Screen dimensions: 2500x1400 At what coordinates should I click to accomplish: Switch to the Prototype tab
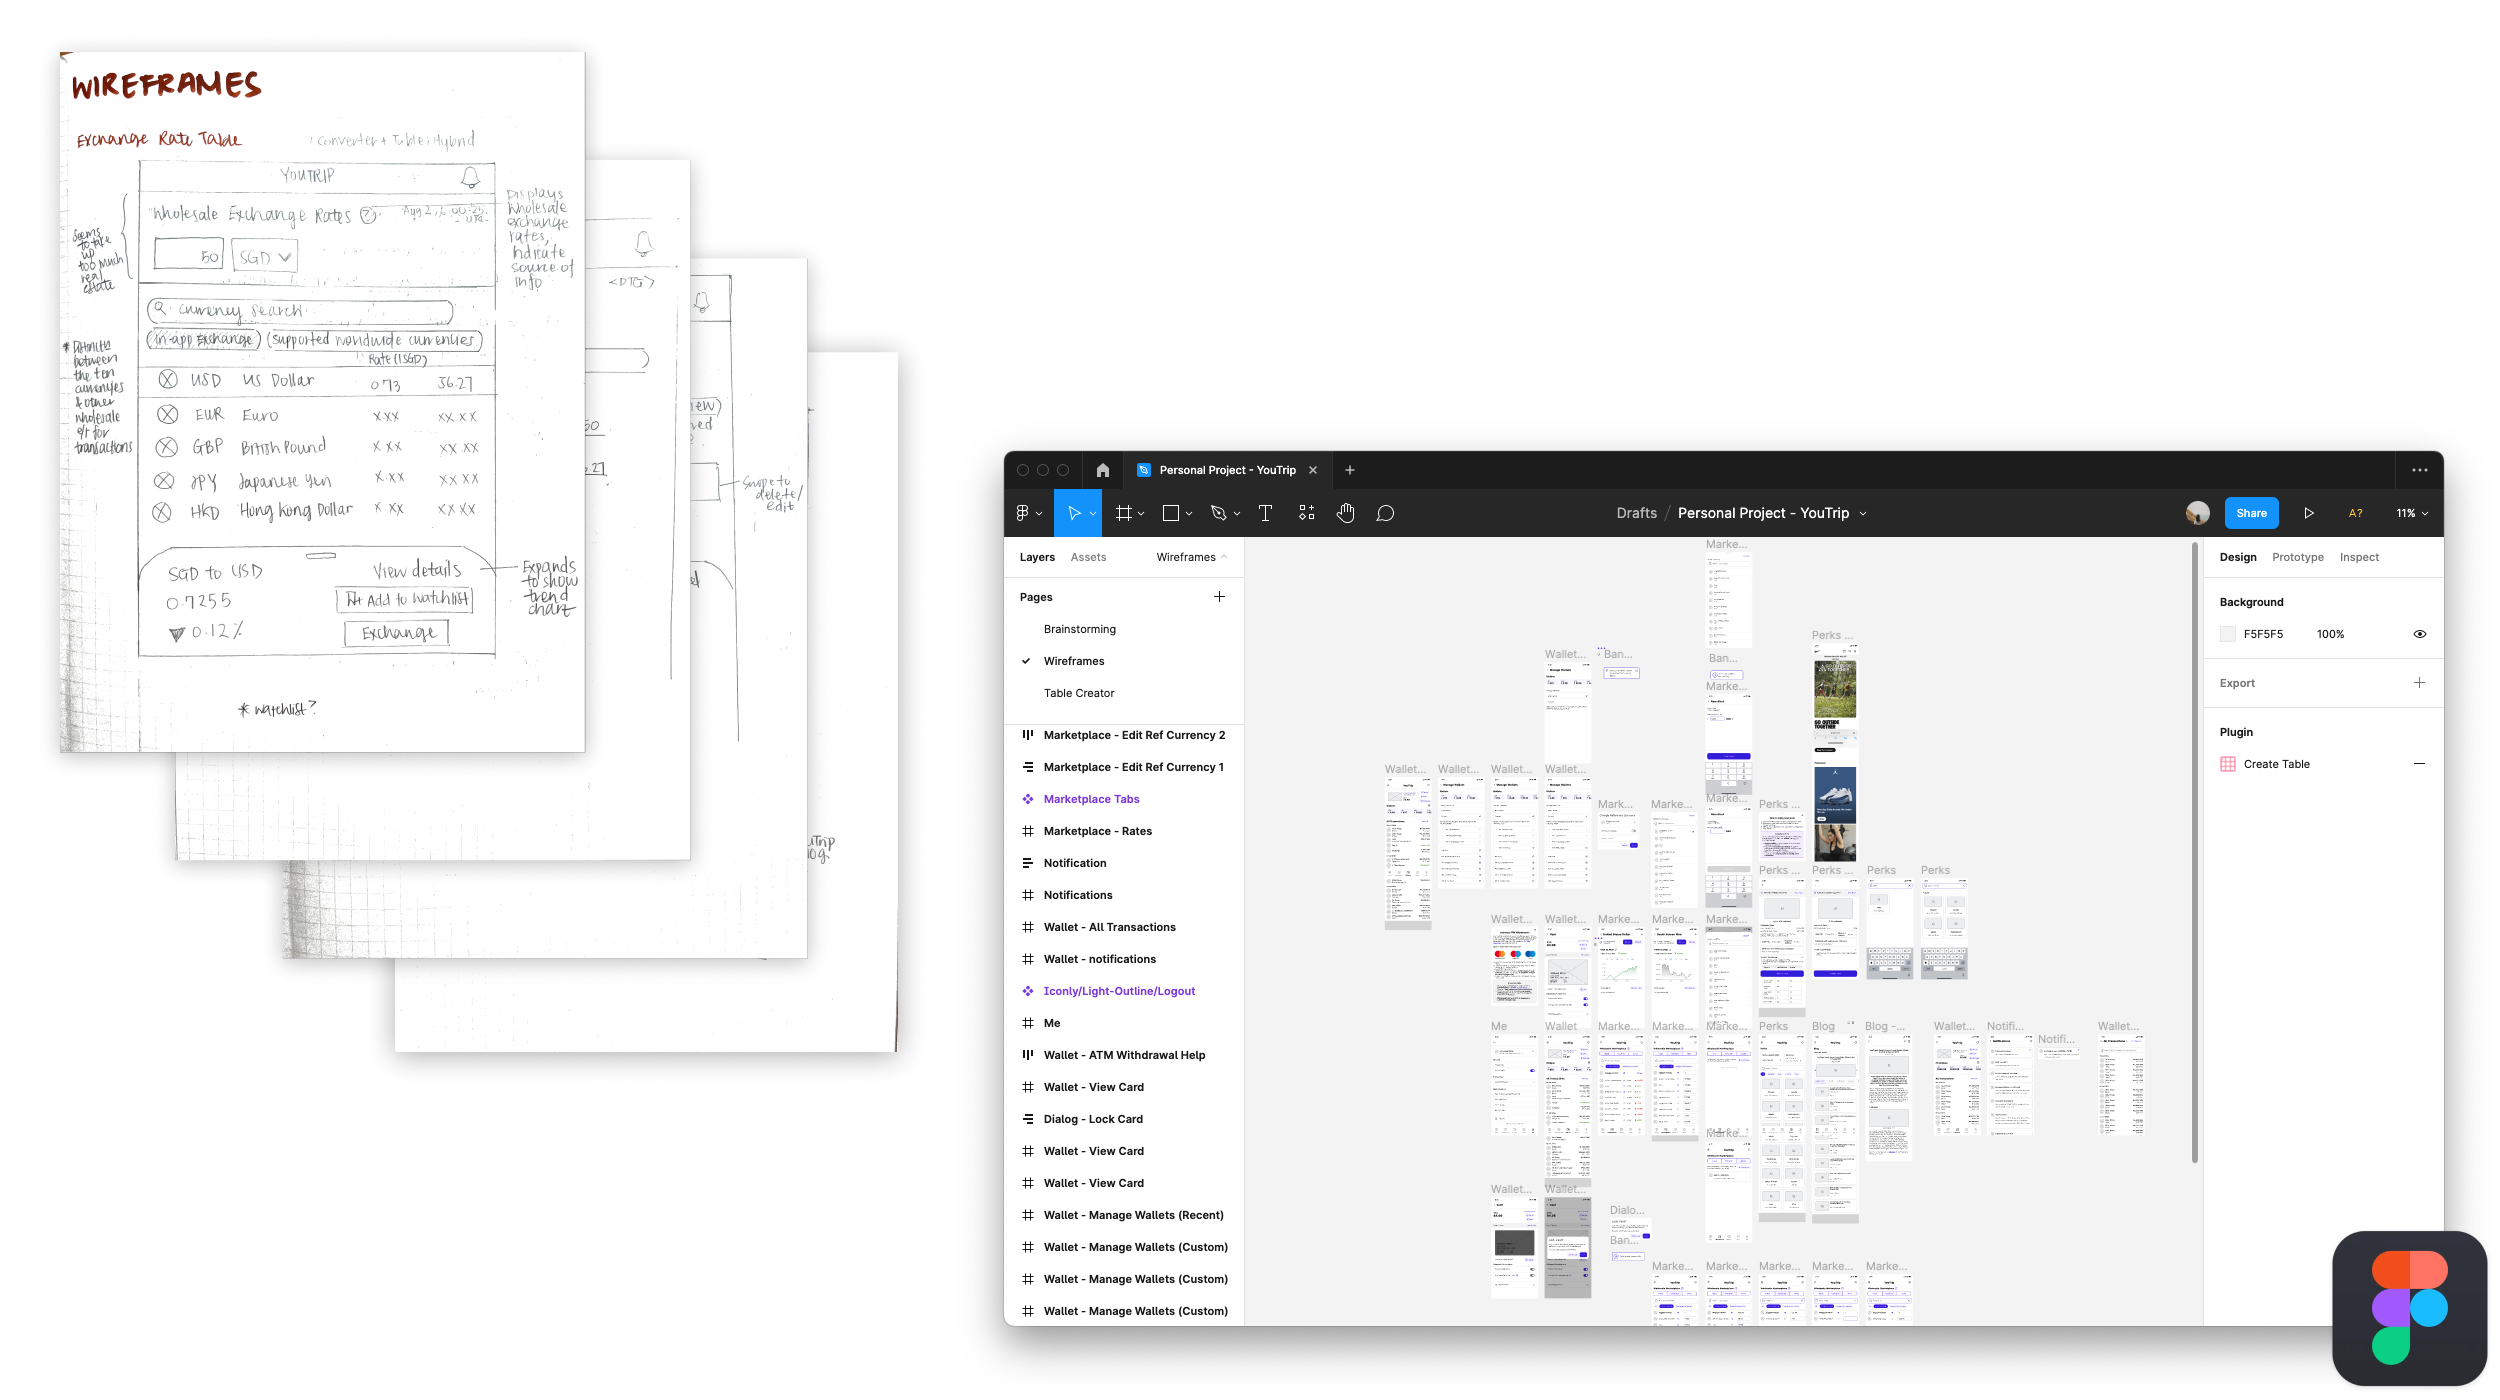coord(2297,557)
